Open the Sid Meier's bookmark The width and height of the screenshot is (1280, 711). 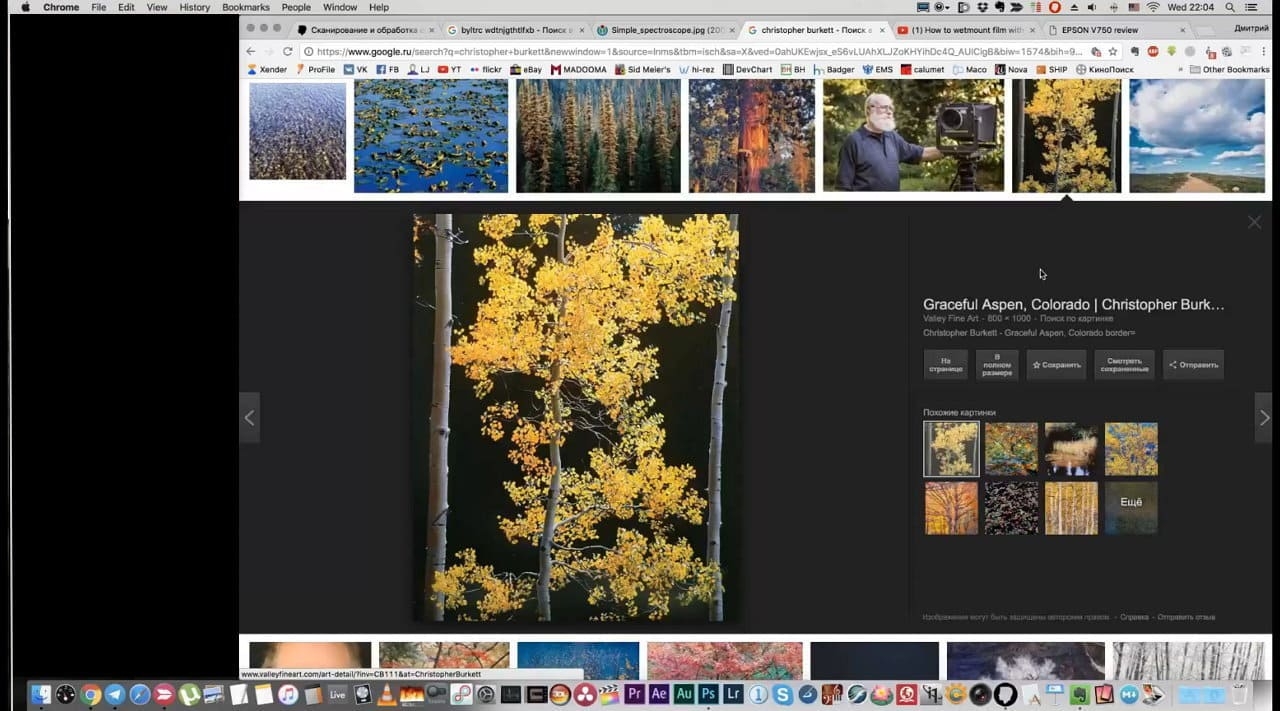[642, 69]
